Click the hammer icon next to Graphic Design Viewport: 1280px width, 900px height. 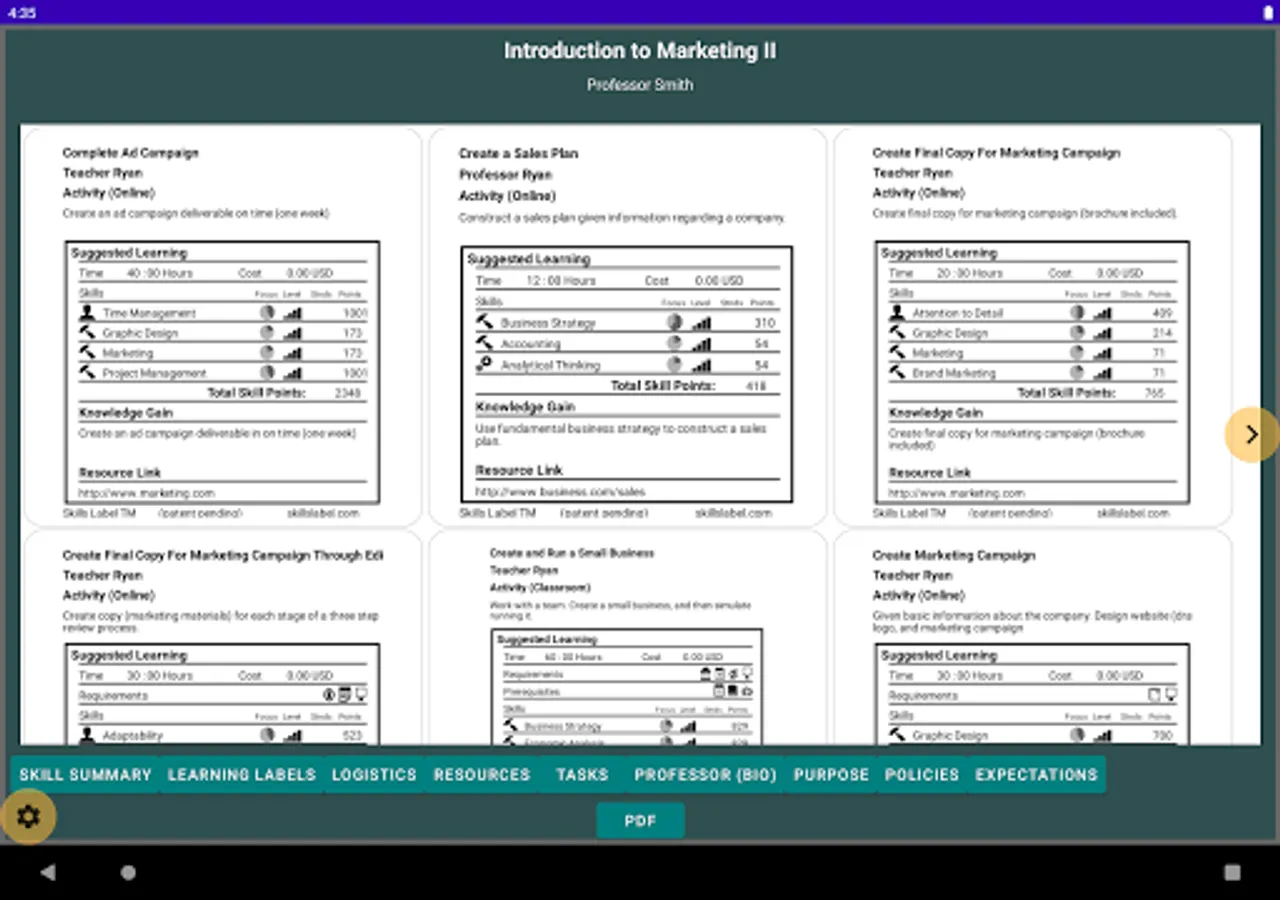88,332
